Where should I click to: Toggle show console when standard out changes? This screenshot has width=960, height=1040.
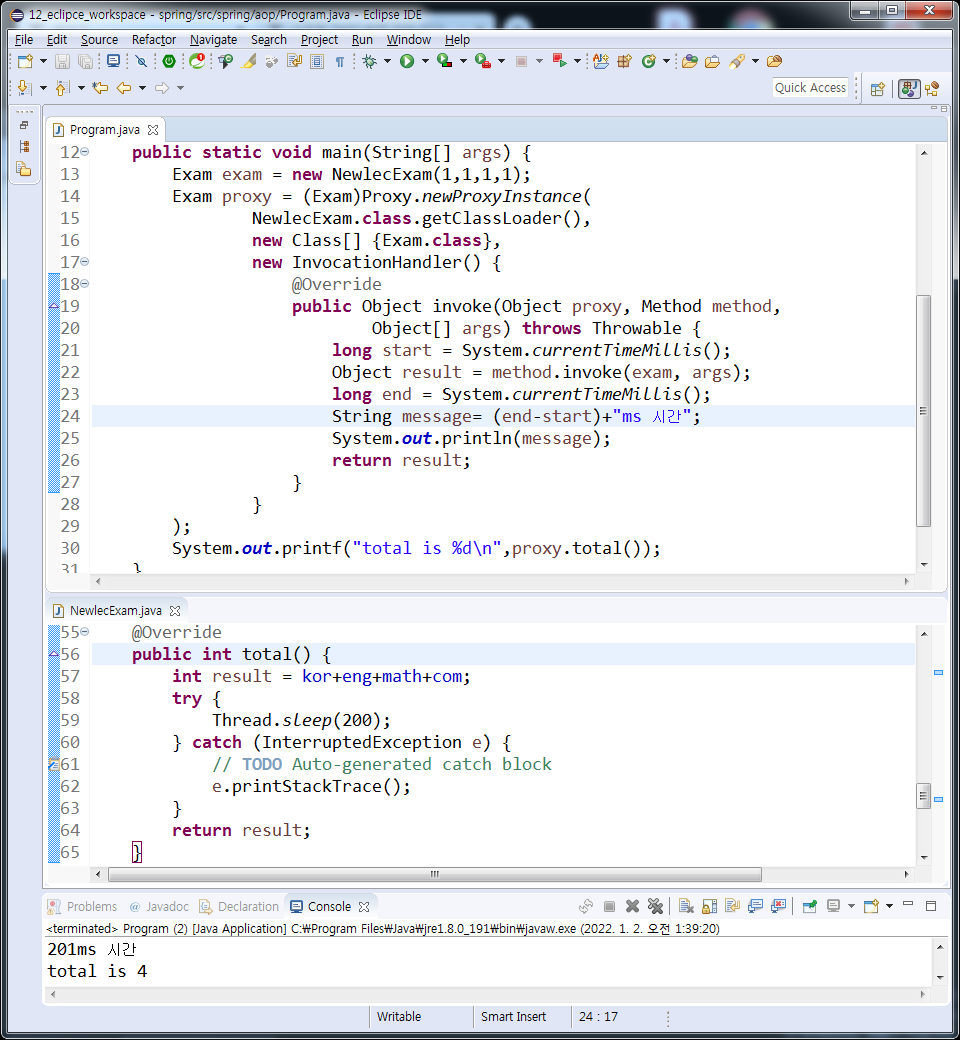pos(756,906)
